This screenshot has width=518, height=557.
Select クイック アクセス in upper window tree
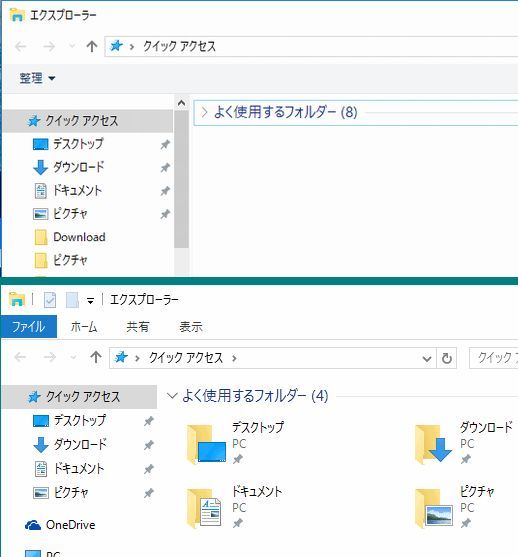88,121
